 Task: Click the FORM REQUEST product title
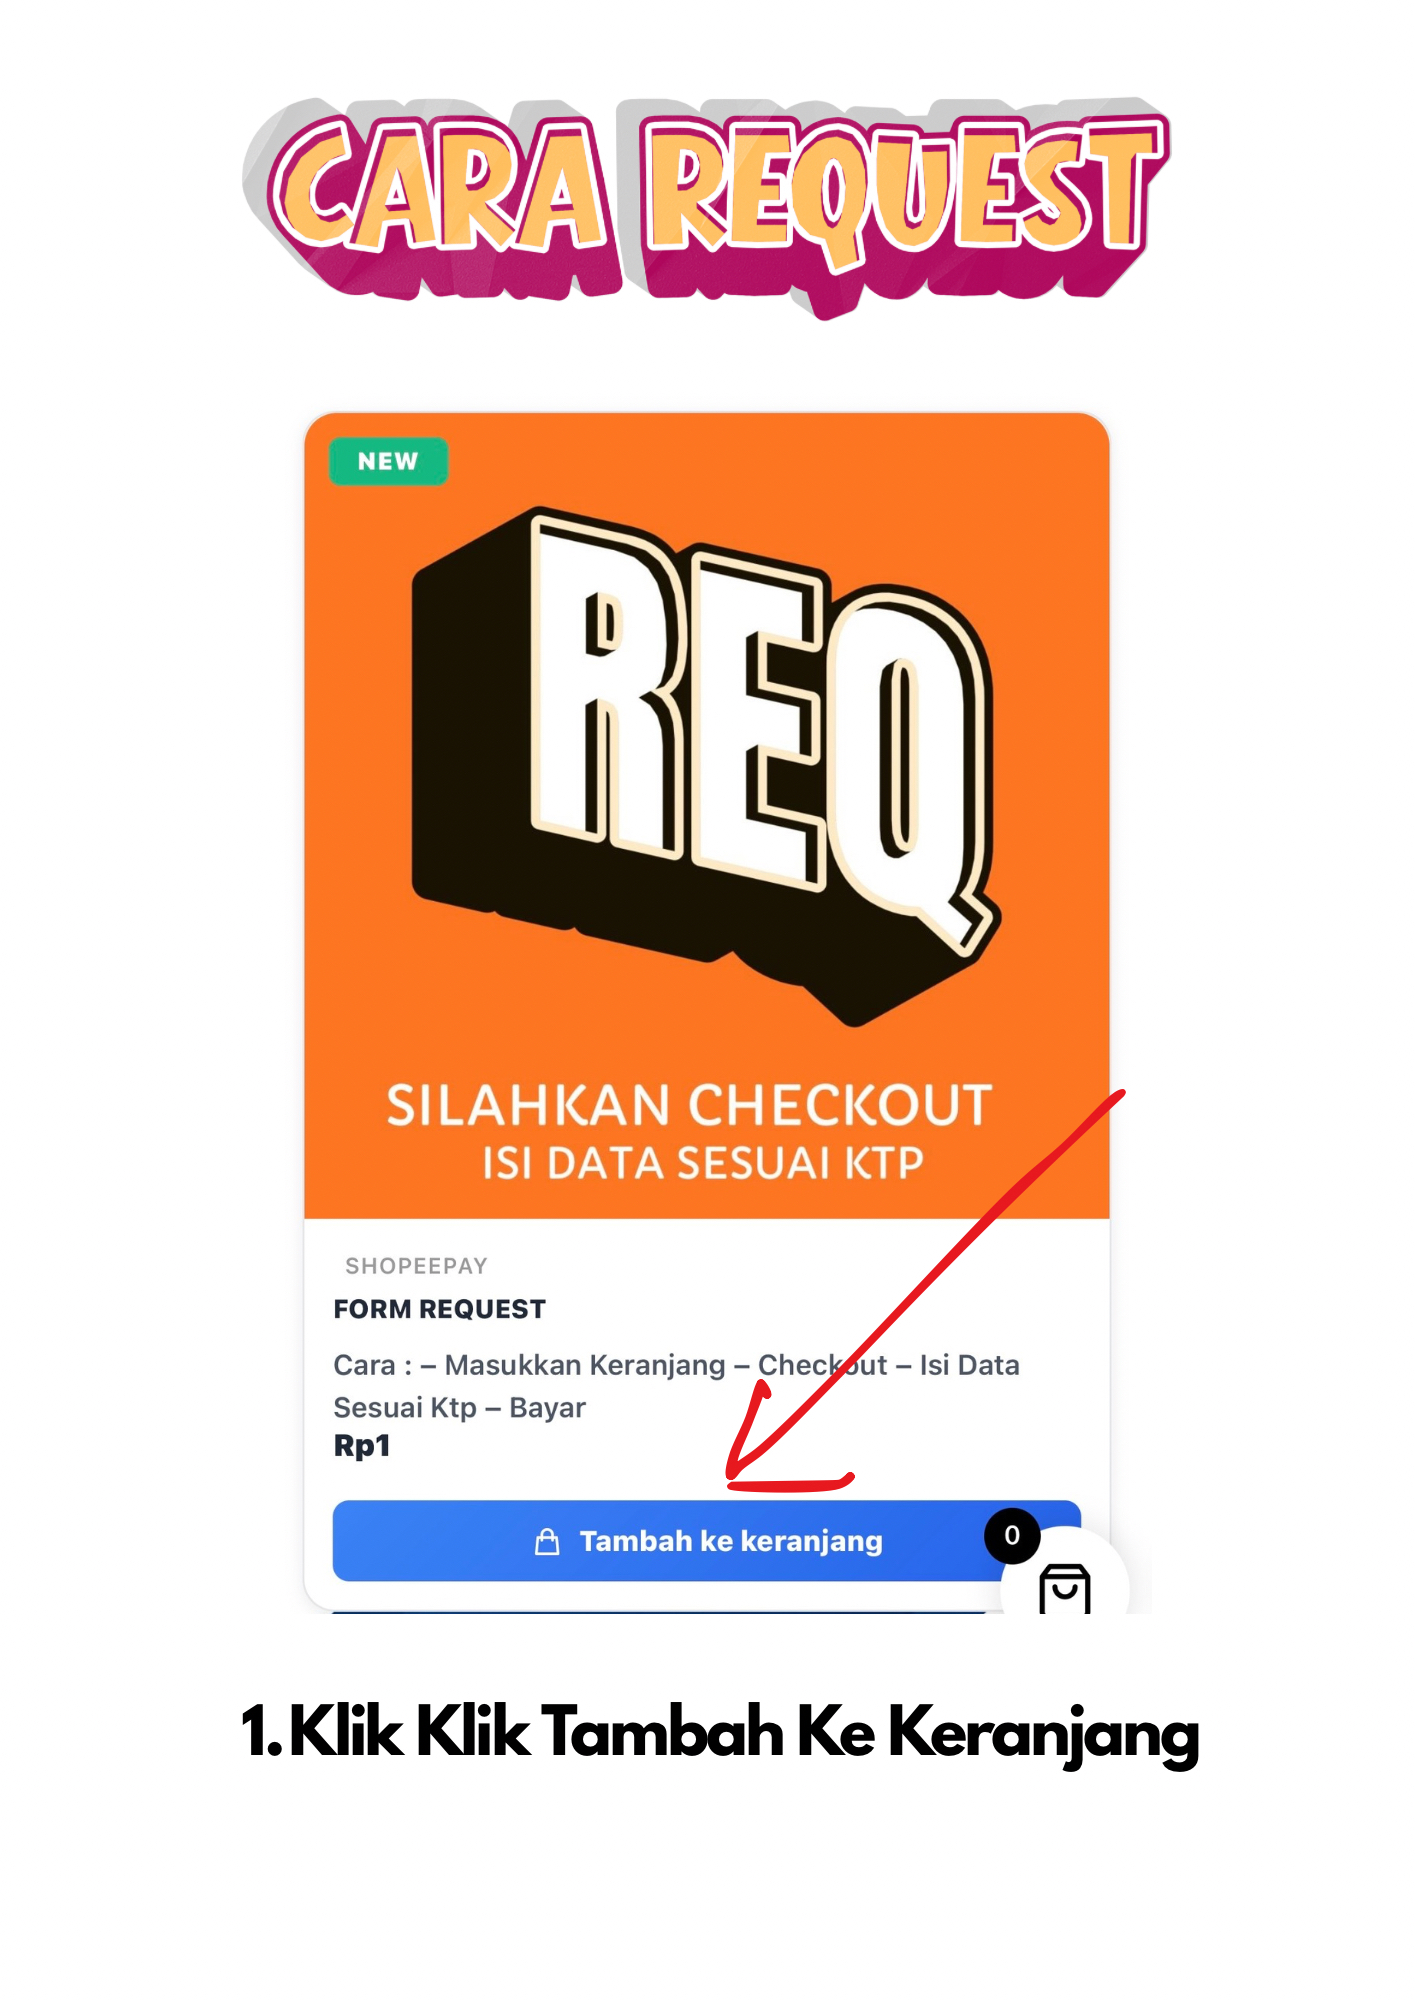tap(439, 1309)
